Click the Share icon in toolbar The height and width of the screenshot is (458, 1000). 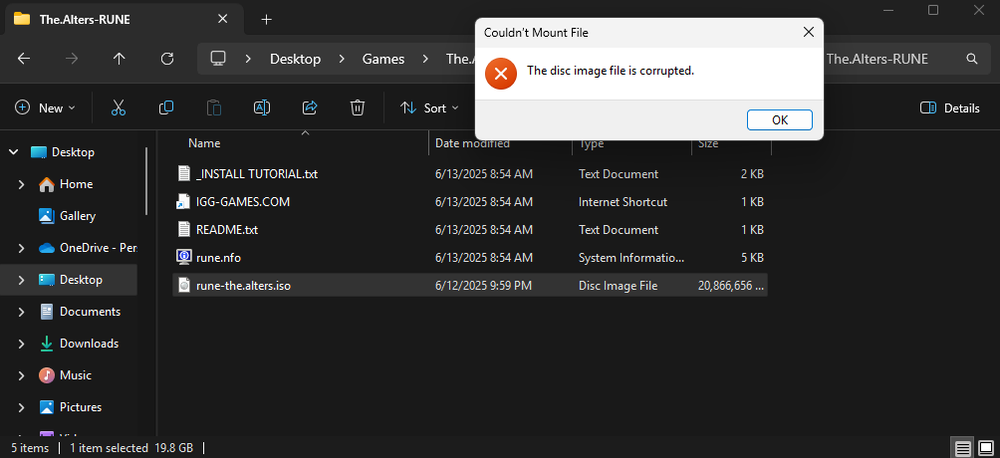coord(309,108)
